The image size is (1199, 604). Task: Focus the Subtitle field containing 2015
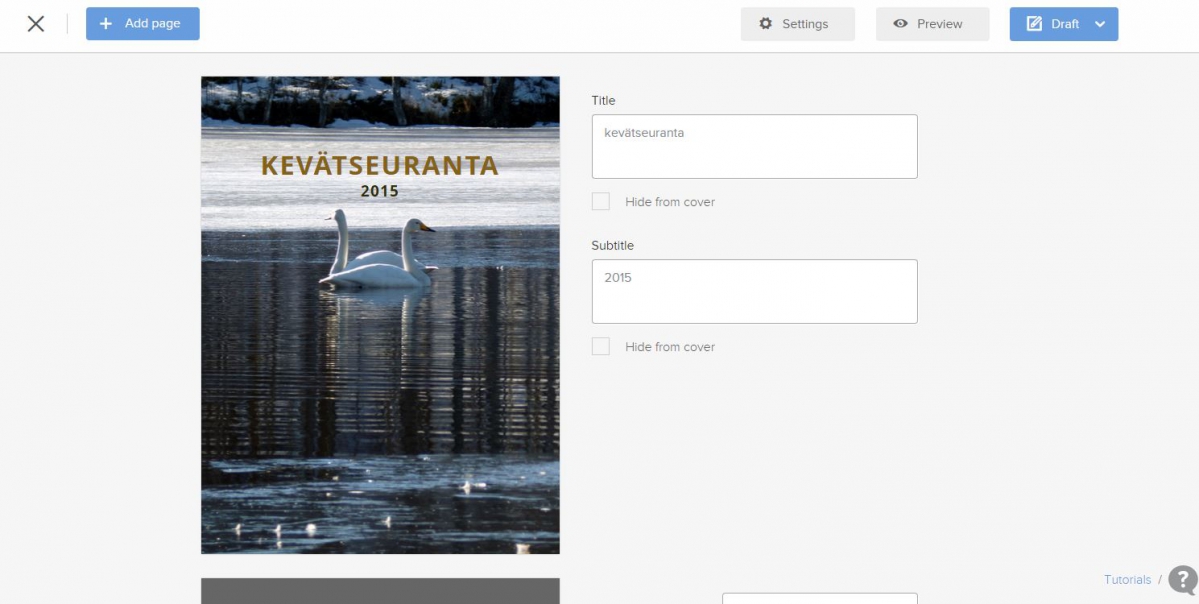coord(754,291)
